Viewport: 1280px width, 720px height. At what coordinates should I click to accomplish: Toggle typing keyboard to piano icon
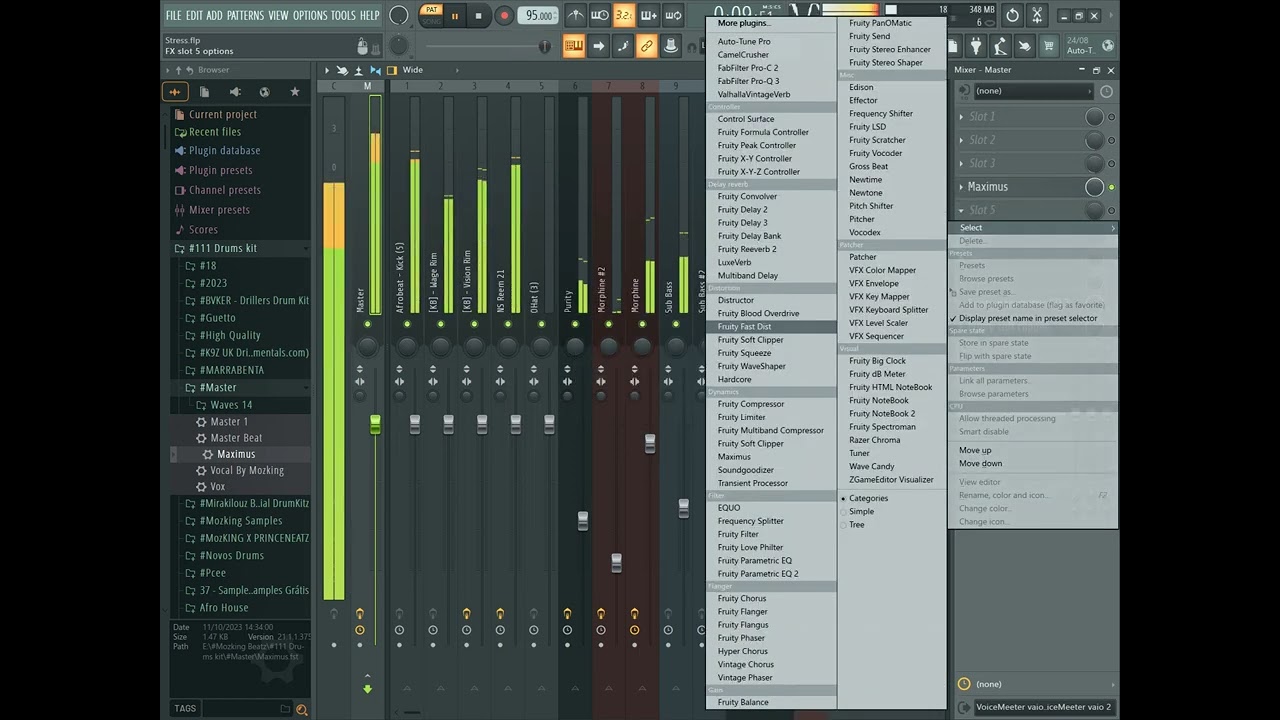pyautogui.click(x=574, y=46)
